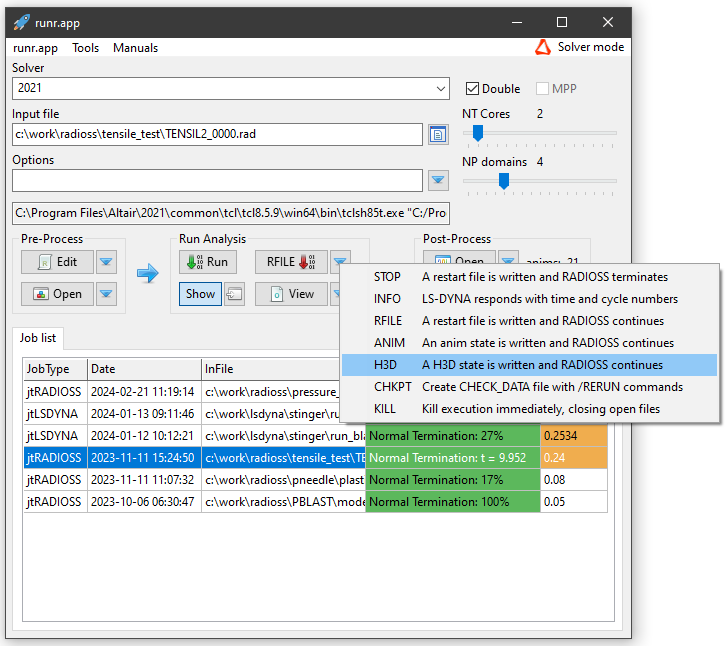The height and width of the screenshot is (646, 726).
Task: Click the 'Normal Termination: 100%' status cell
Action: click(x=453, y=502)
